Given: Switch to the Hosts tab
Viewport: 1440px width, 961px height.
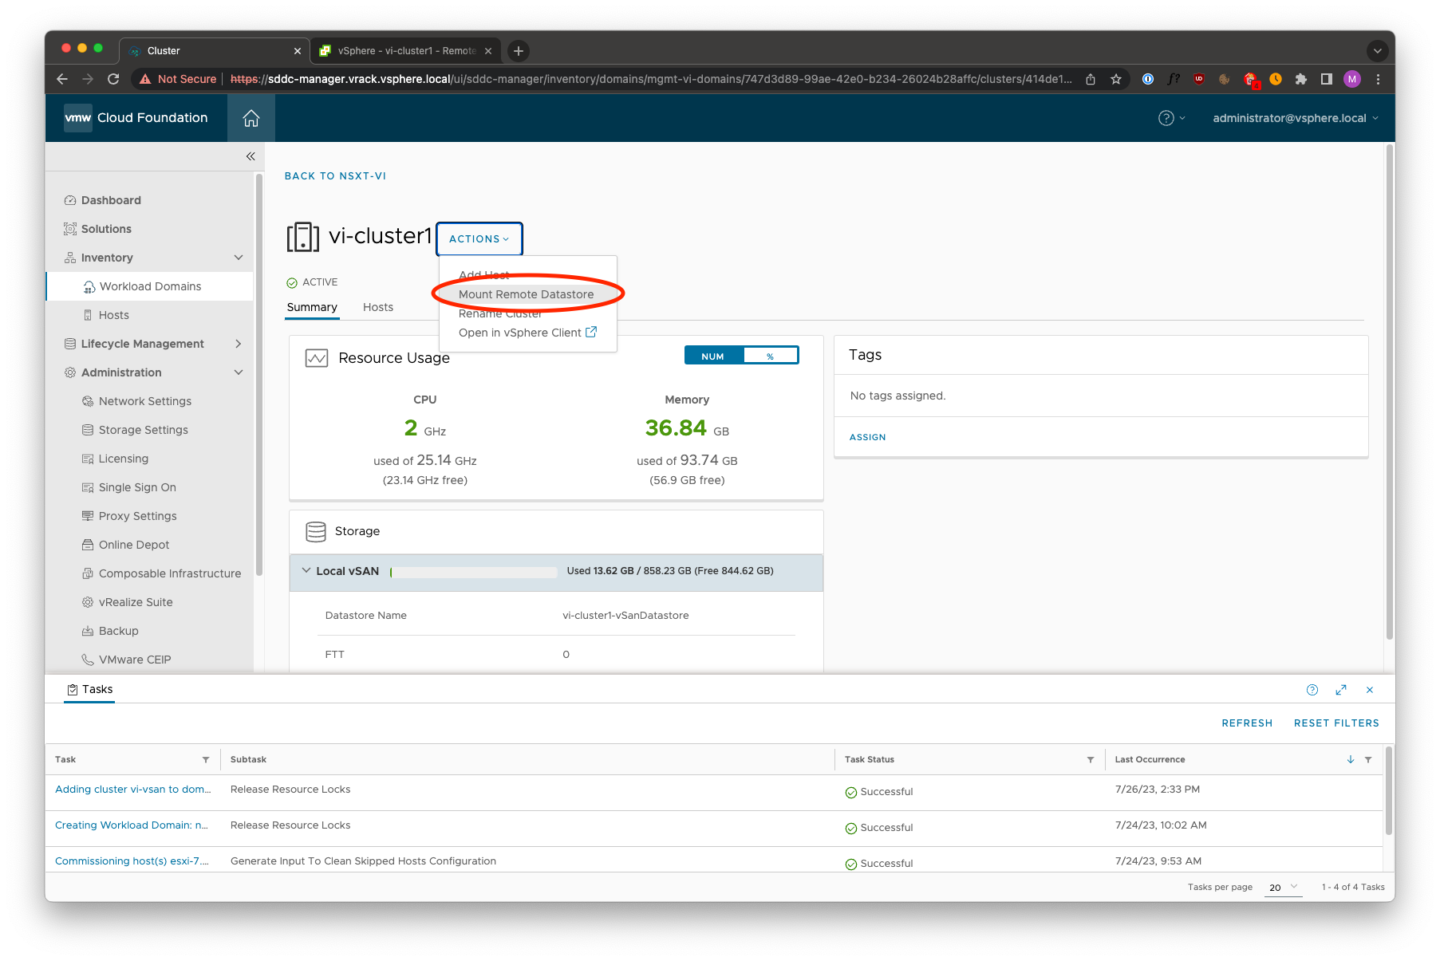Looking at the screenshot, I should [377, 307].
